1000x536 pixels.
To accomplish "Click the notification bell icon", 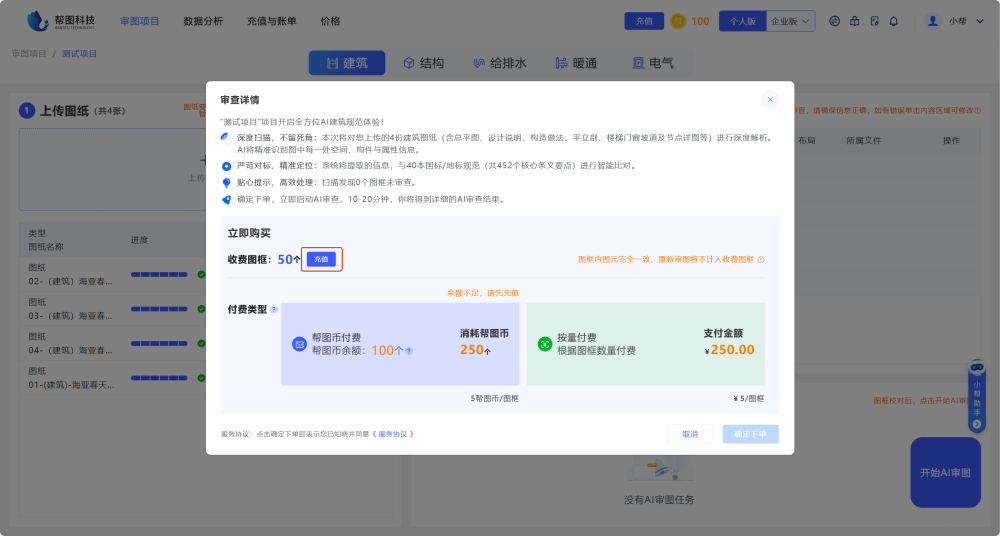I will pos(893,21).
